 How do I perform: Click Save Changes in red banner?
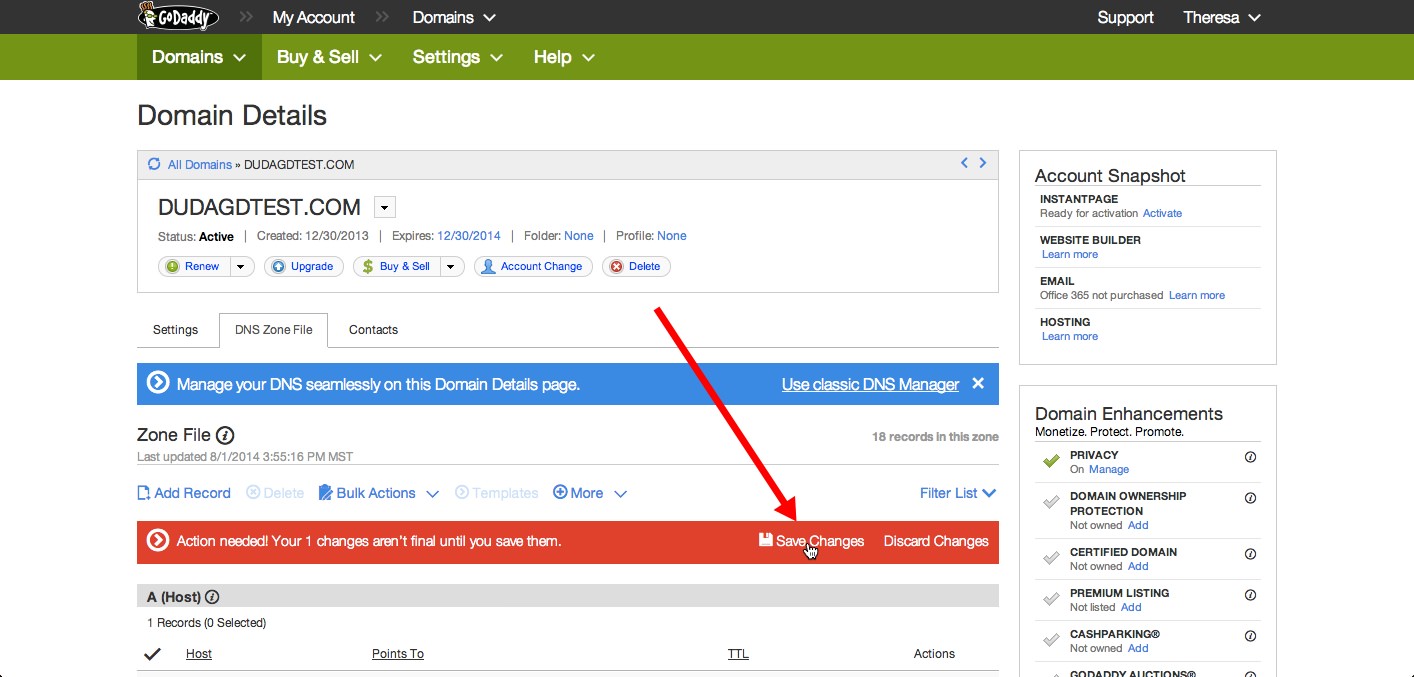pyautogui.click(x=811, y=541)
